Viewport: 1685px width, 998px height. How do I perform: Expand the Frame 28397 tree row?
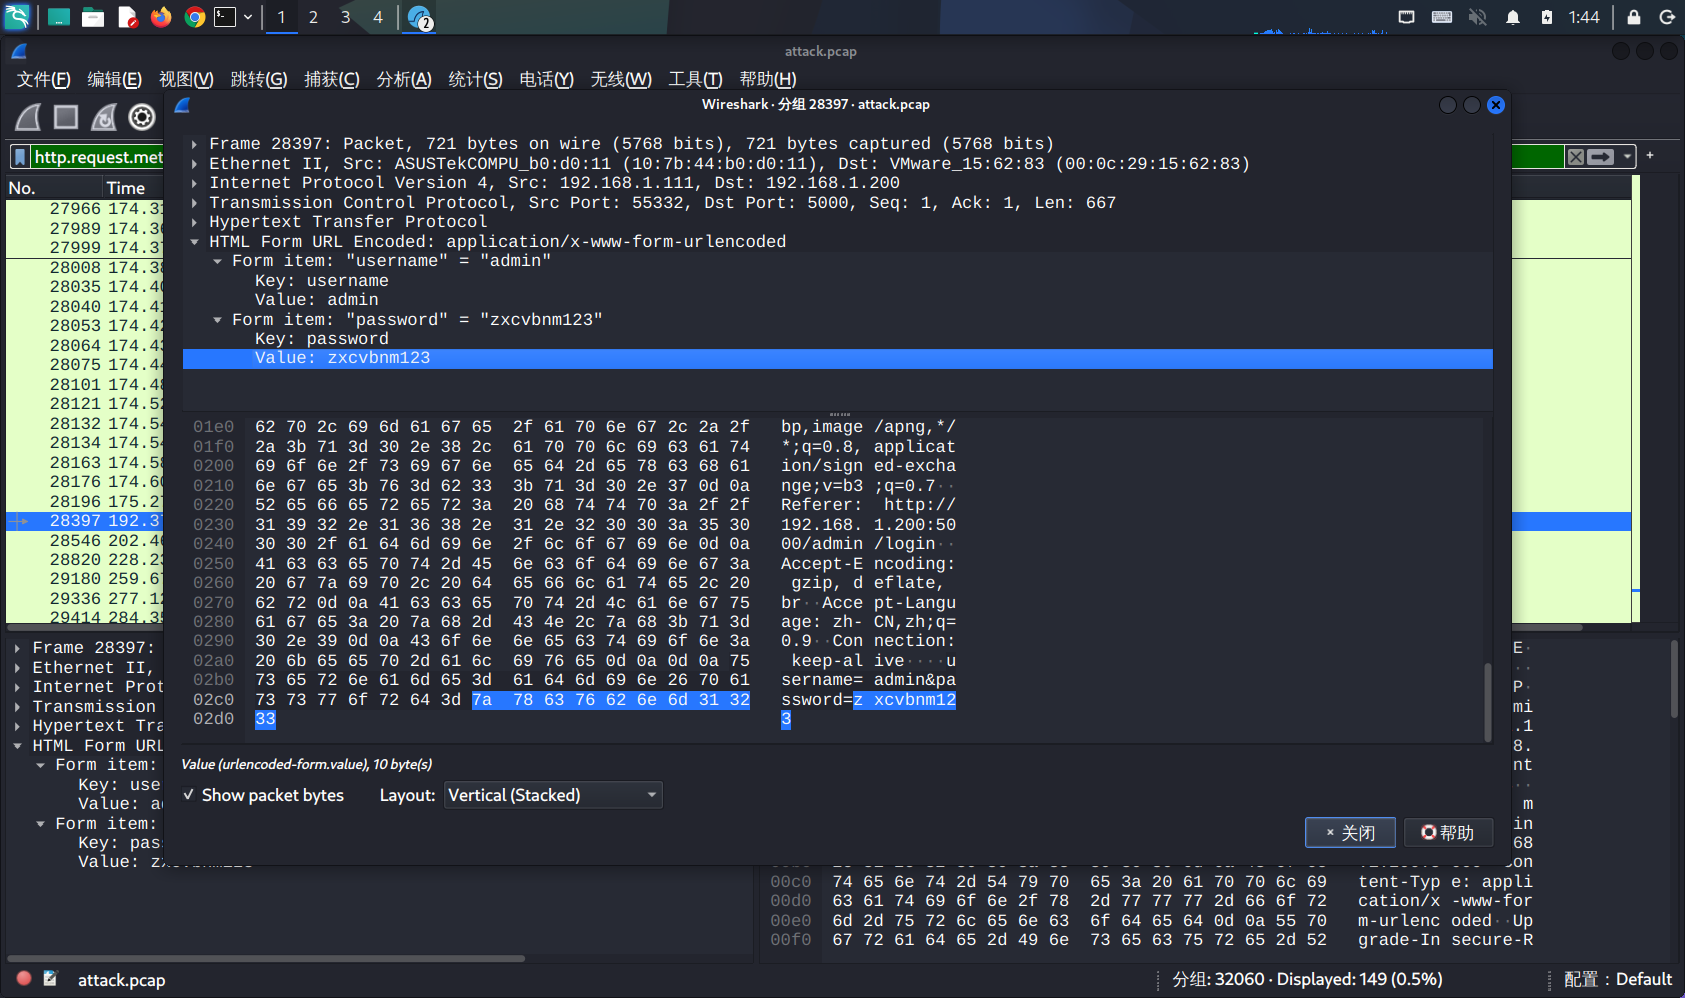click(194, 144)
